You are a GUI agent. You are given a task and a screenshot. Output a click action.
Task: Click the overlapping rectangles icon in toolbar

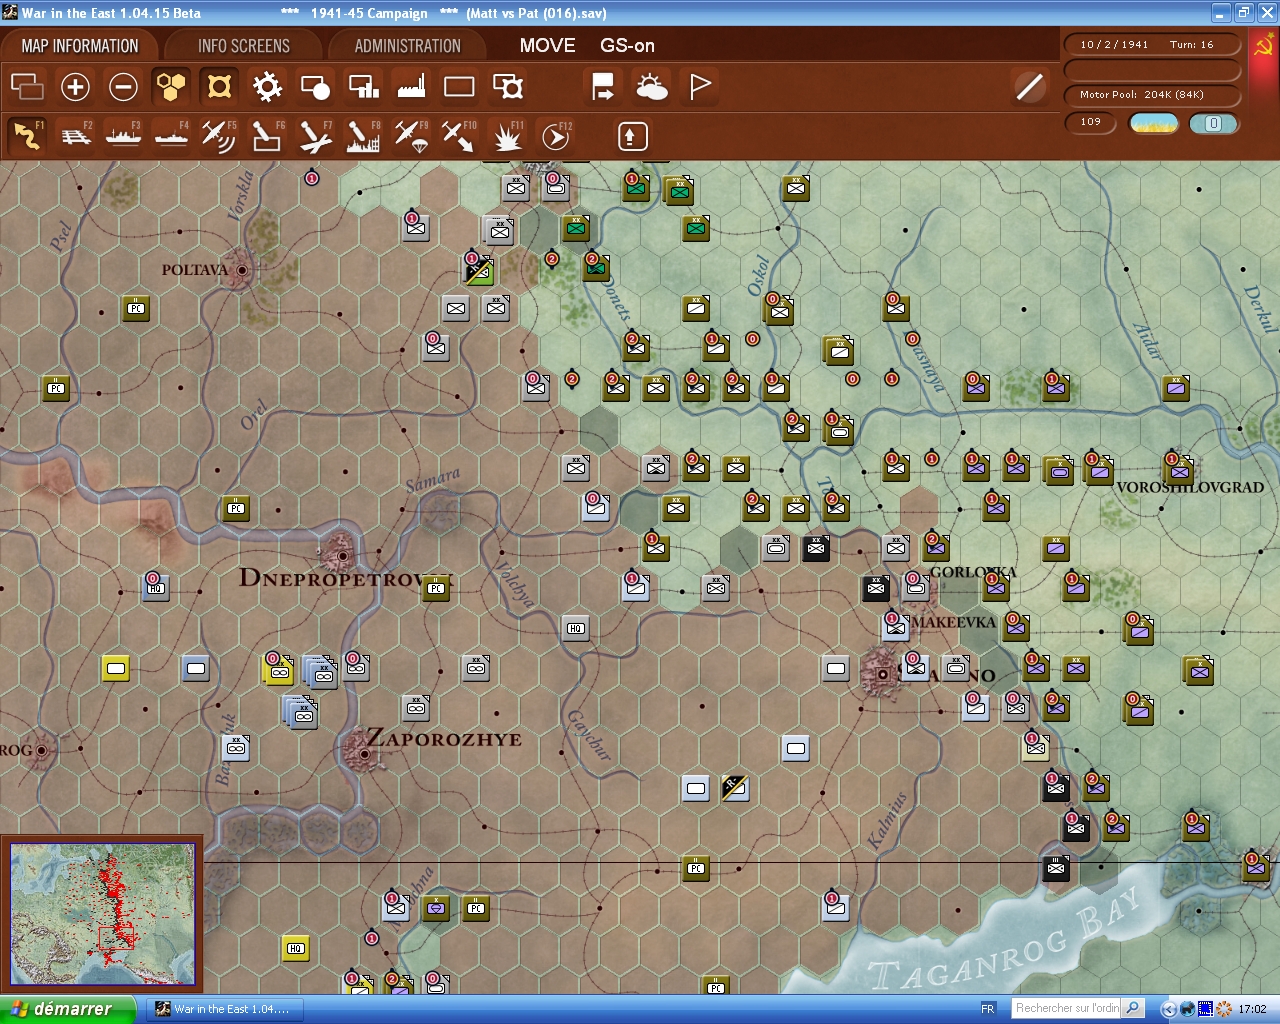coord(27,87)
